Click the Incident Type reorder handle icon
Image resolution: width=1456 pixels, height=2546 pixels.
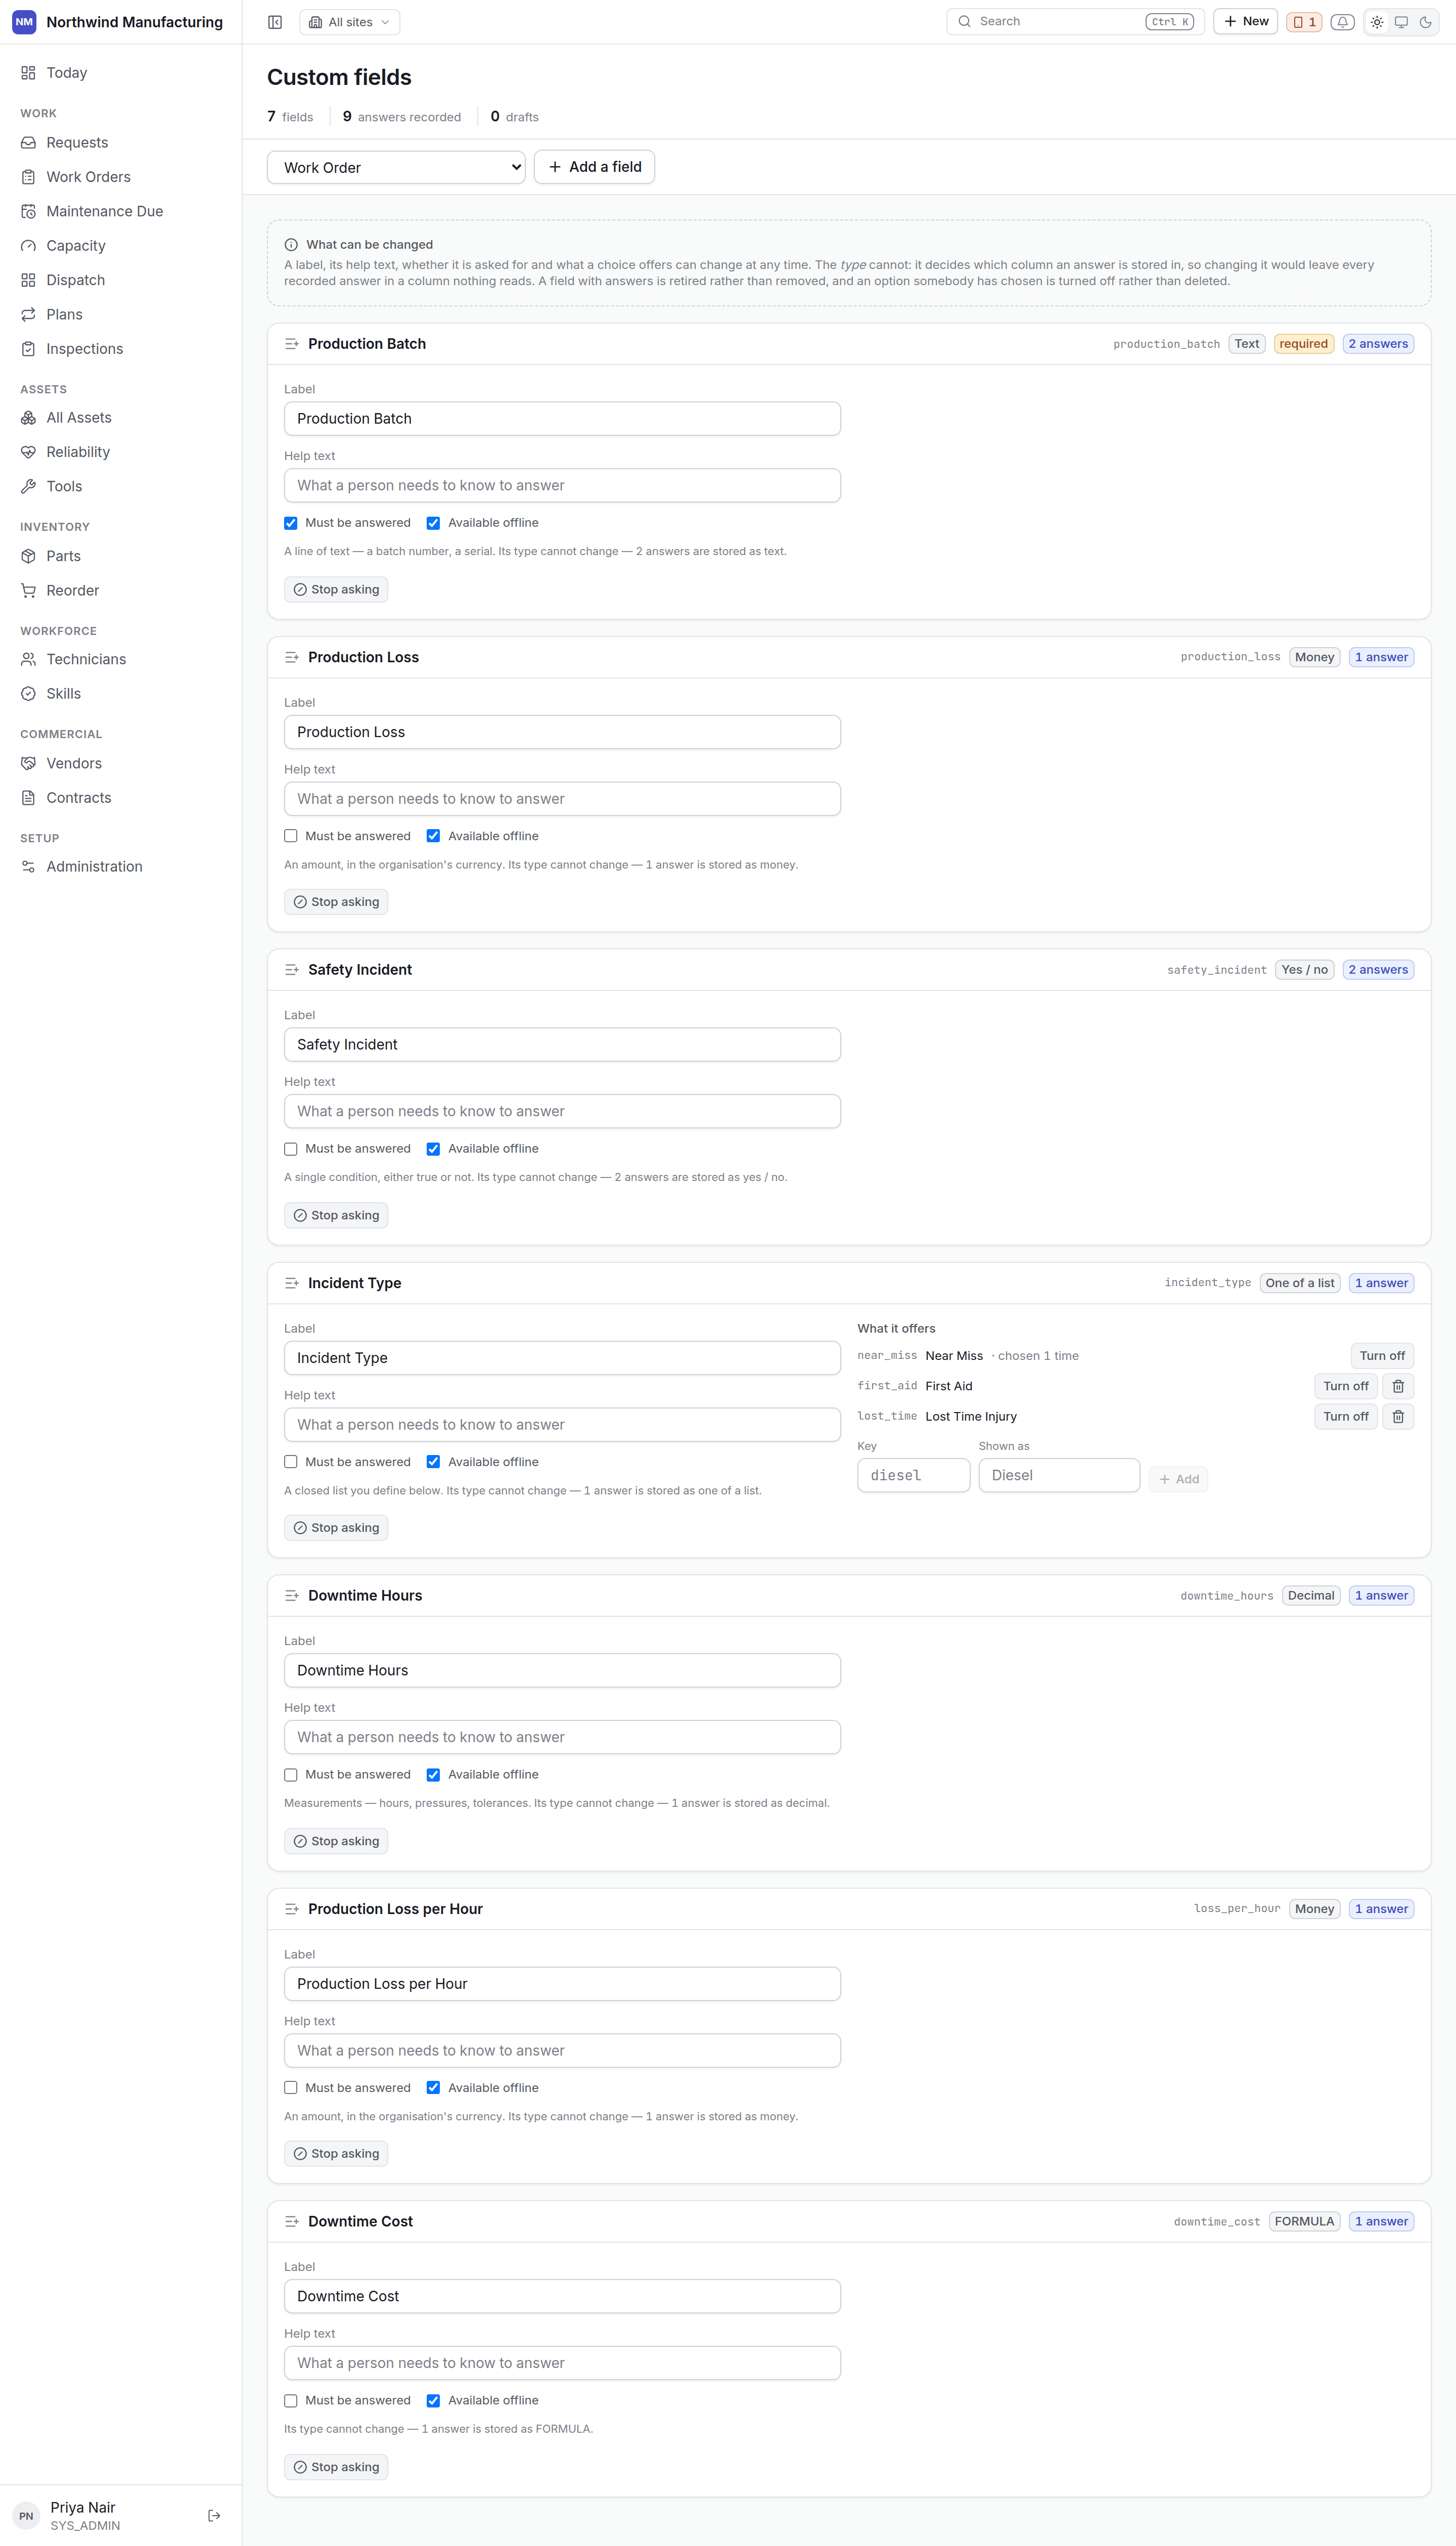pyautogui.click(x=292, y=1283)
